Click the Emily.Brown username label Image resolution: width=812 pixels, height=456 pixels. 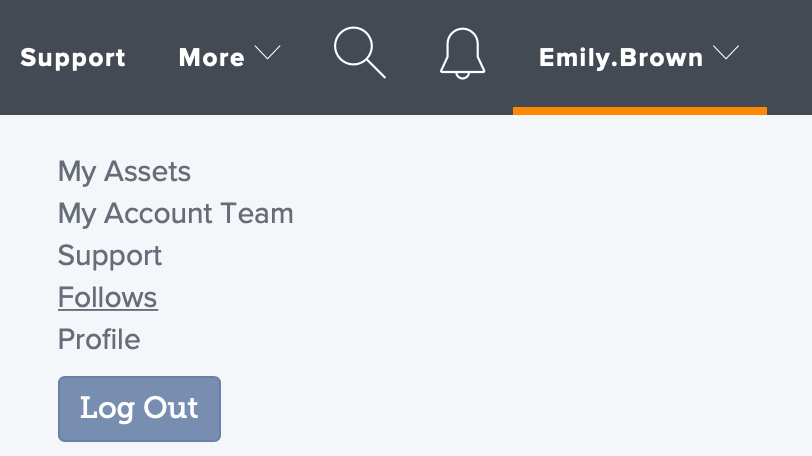(621, 57)
